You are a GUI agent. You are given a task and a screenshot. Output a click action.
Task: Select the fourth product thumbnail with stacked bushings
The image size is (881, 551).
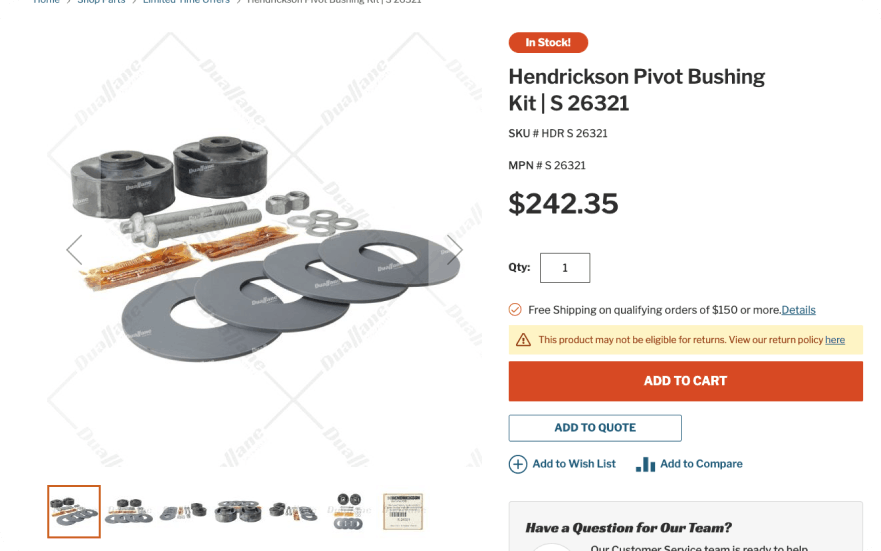click(x=238, y=512)
